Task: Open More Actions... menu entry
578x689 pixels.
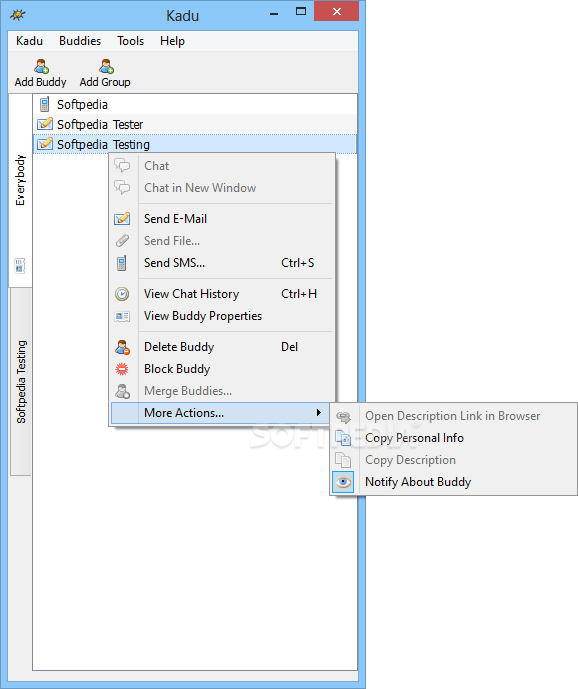Action: coord(222,413)
